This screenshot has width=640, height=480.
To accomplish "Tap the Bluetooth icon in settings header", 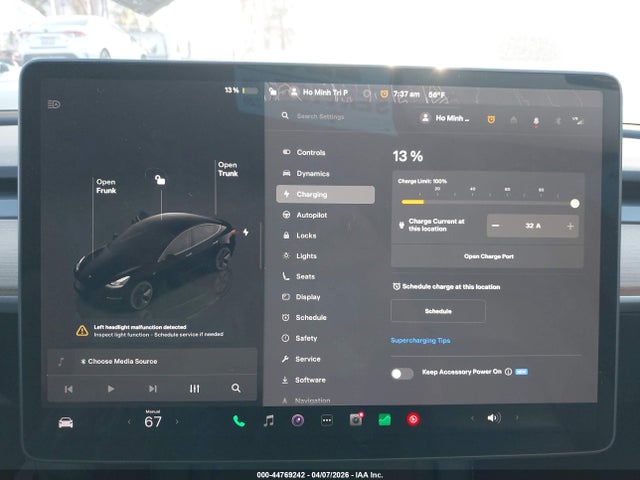I will tap(558, 121).
